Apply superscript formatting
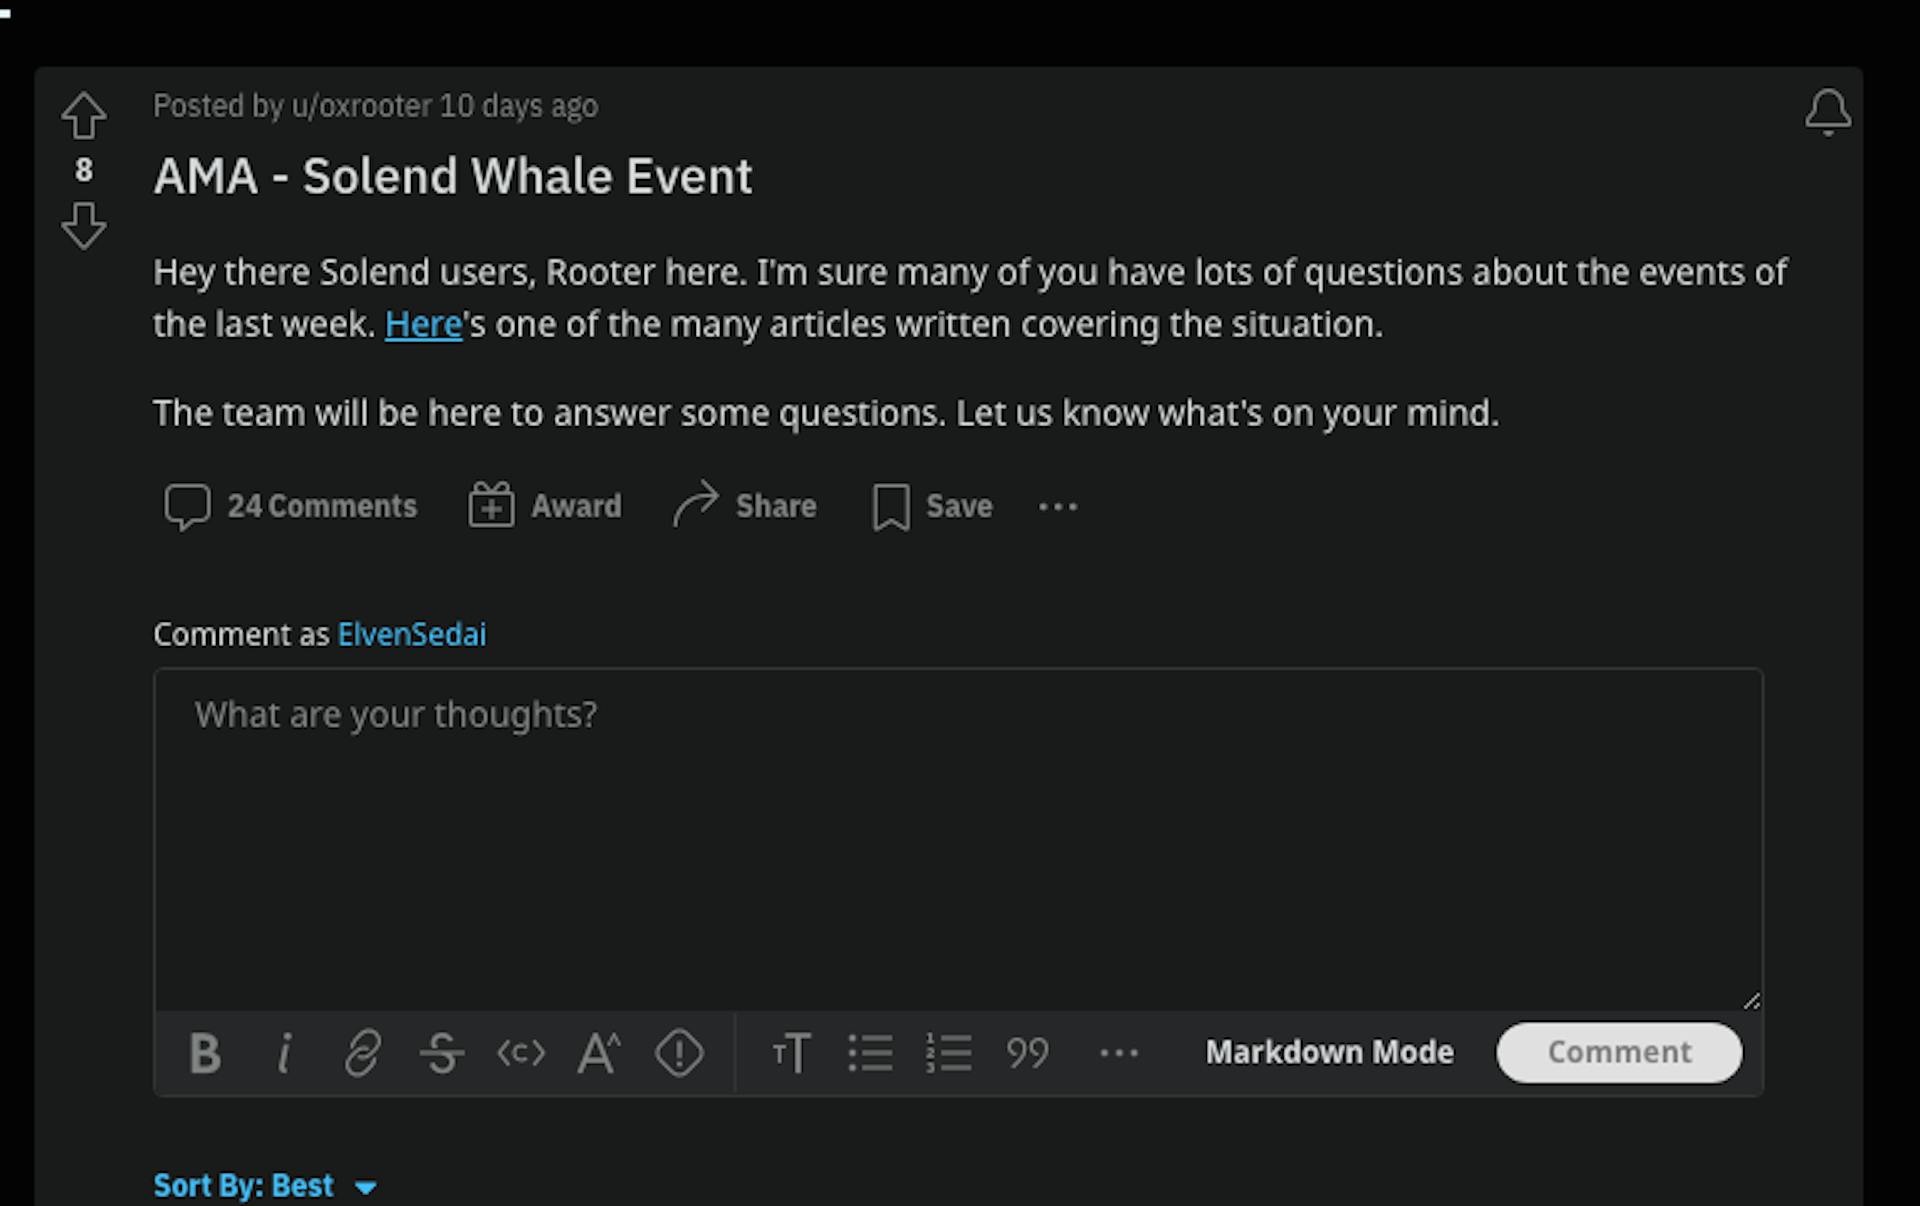 point(599,1053)
